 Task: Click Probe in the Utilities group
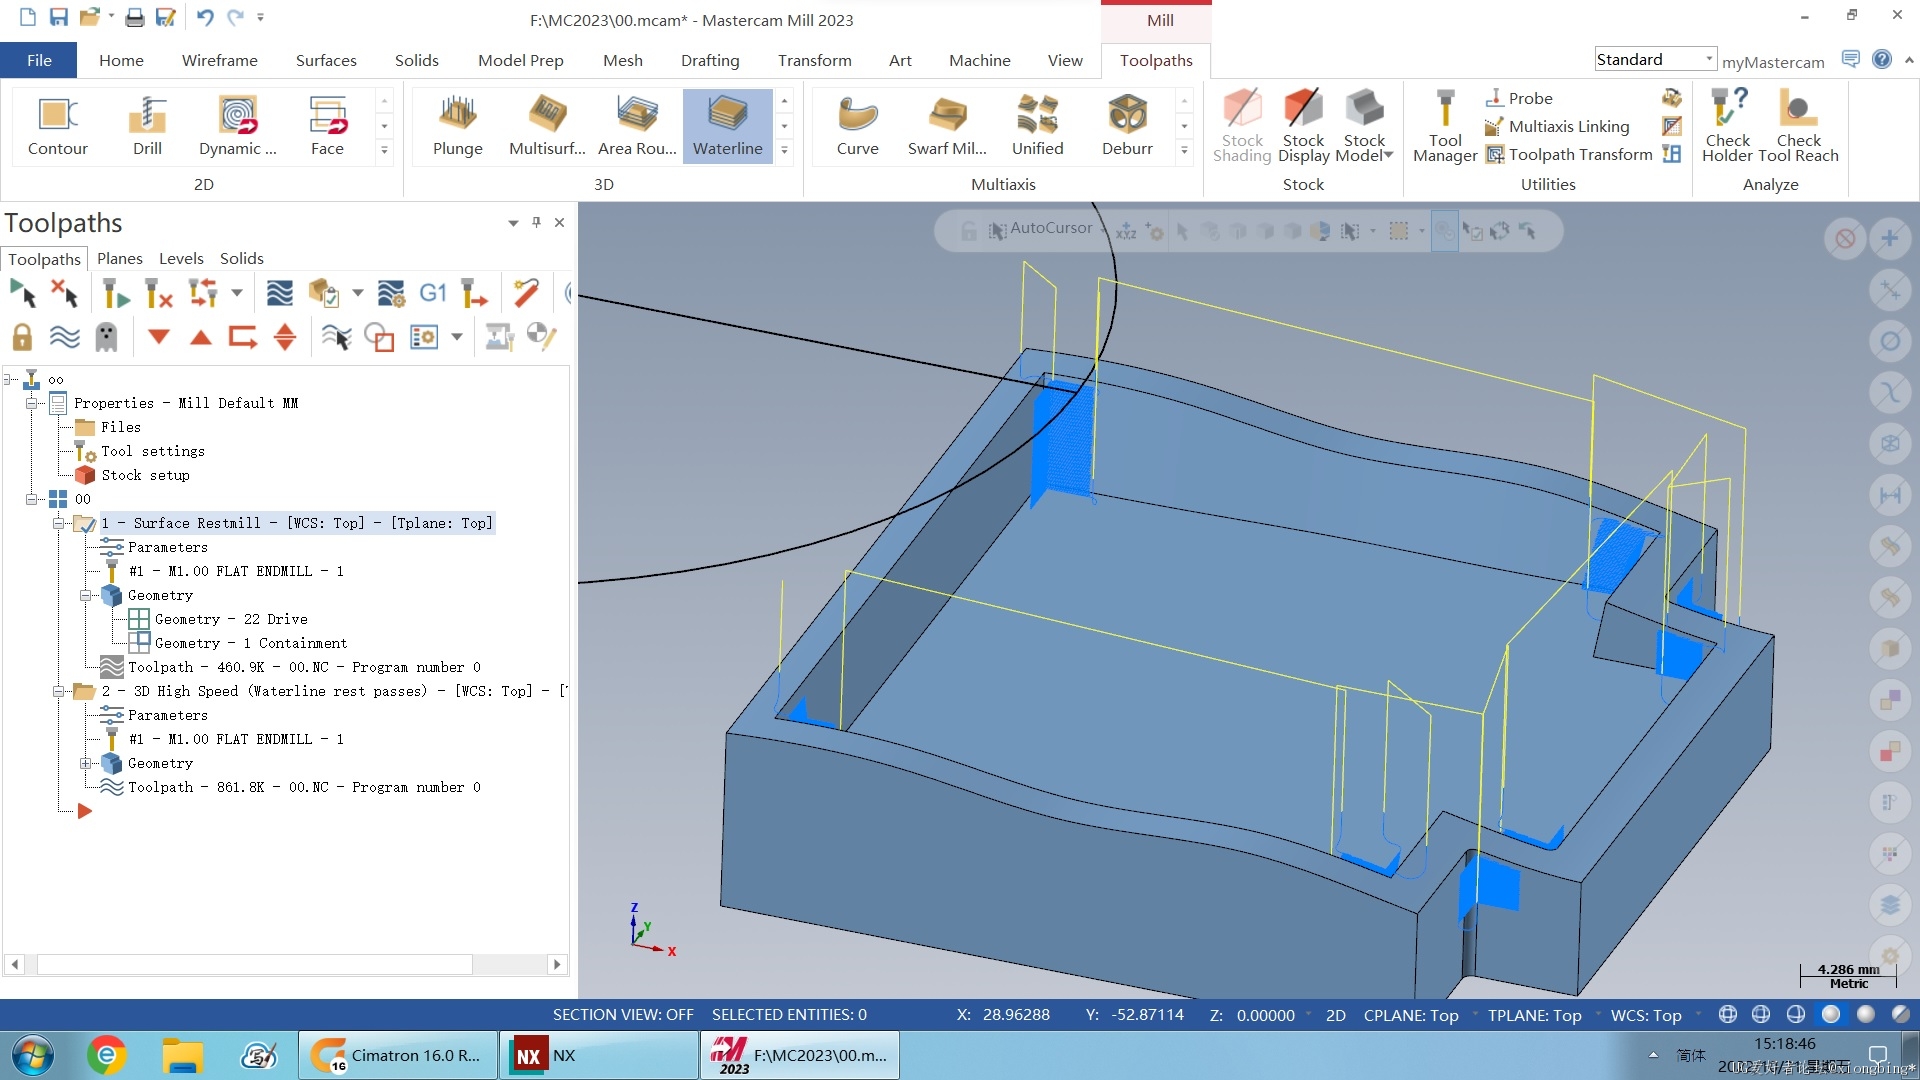(1518, 98)
